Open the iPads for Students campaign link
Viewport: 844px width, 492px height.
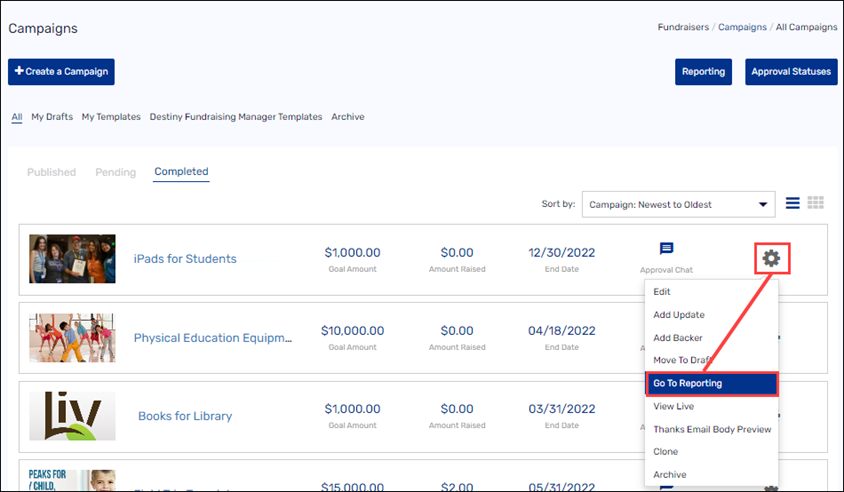(x=185, y=259)
